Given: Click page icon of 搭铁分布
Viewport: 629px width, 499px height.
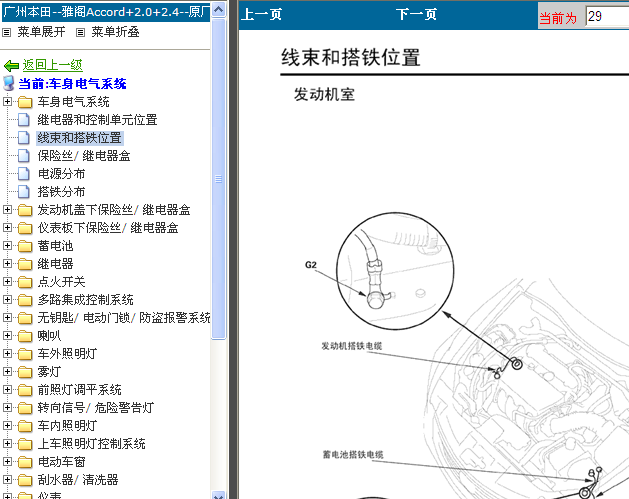Looking at the screenshot, I should 24,192.
